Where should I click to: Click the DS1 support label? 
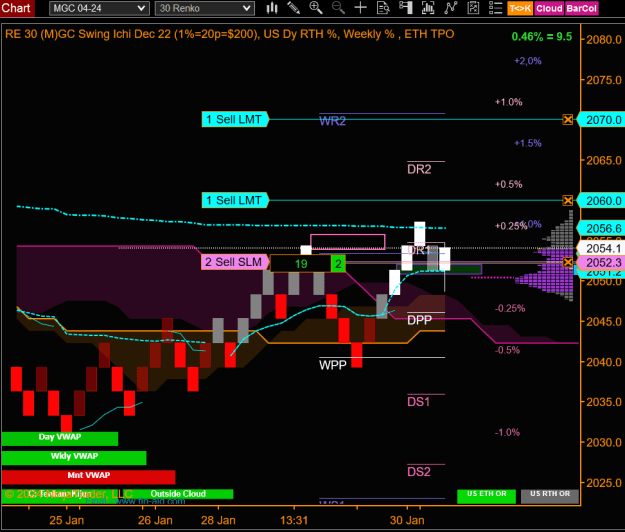[419, 402]
